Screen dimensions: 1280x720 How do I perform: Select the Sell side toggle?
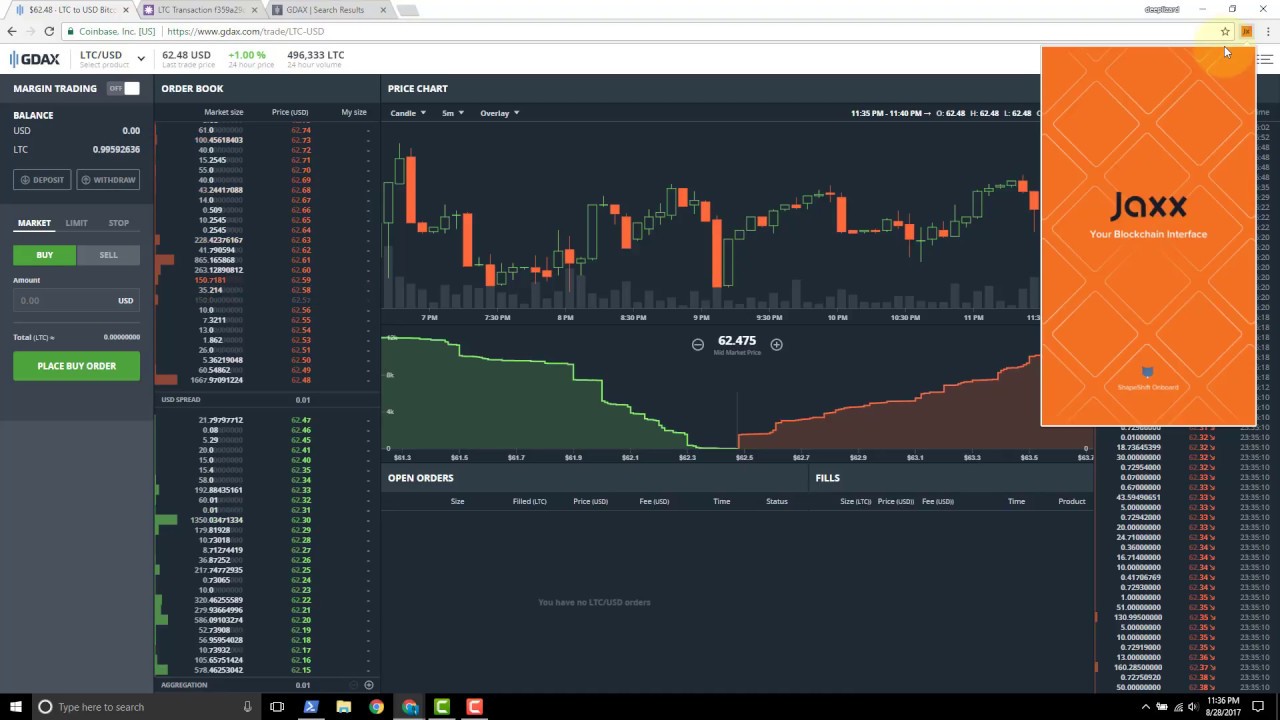pyautogui.click(x=108, y=255)
